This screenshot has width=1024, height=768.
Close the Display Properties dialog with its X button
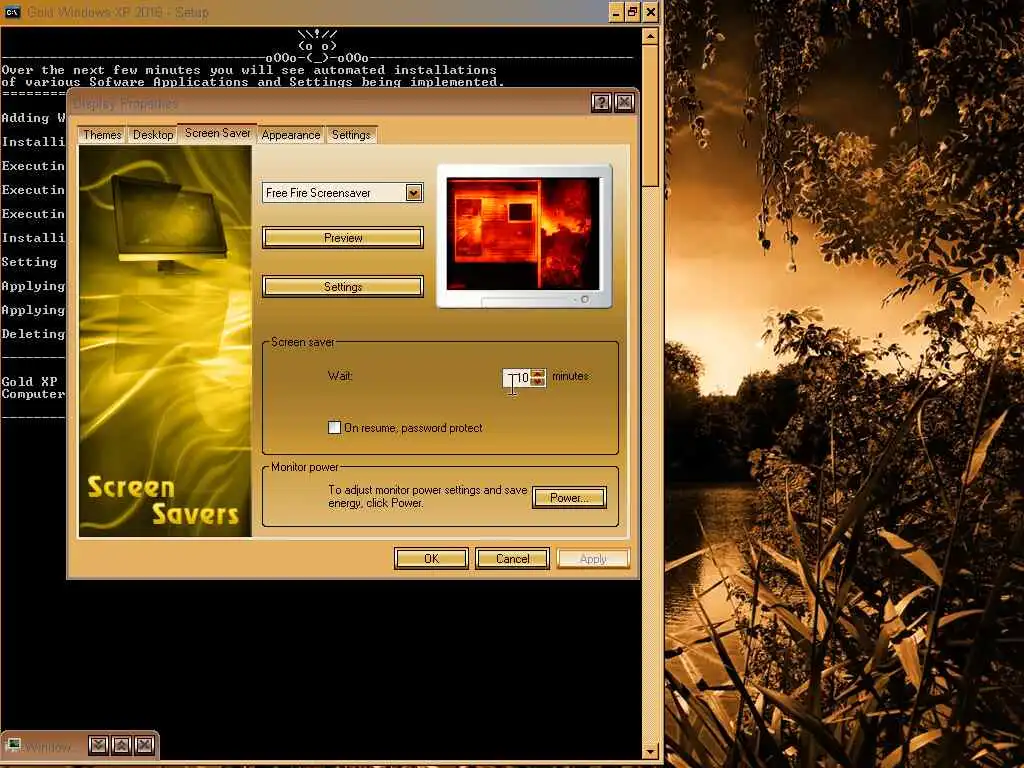[x=624, y=103]
